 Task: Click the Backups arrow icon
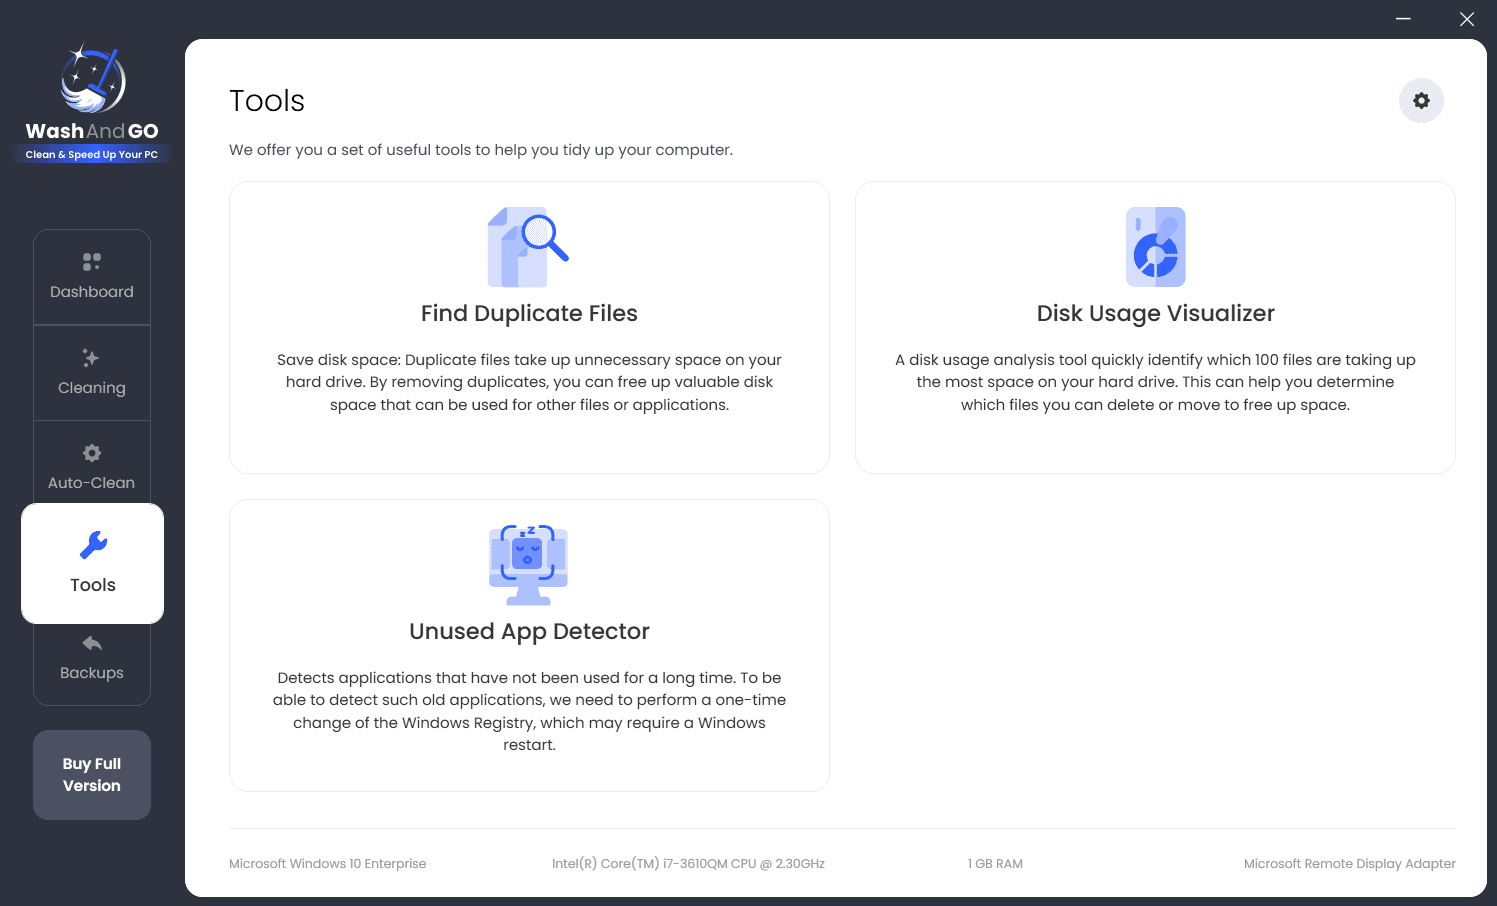point(92,643)
